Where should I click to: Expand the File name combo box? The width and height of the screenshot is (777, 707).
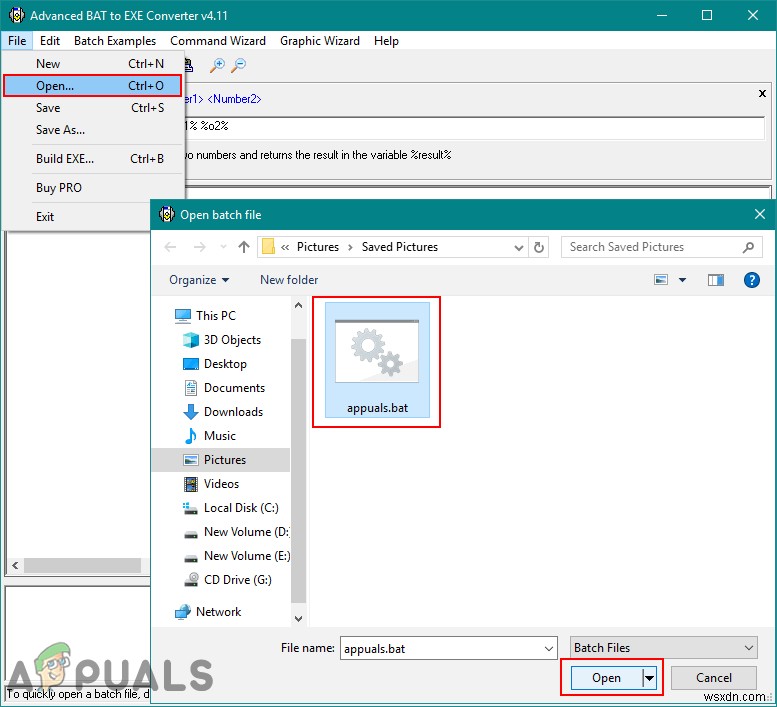coord(549,649)
